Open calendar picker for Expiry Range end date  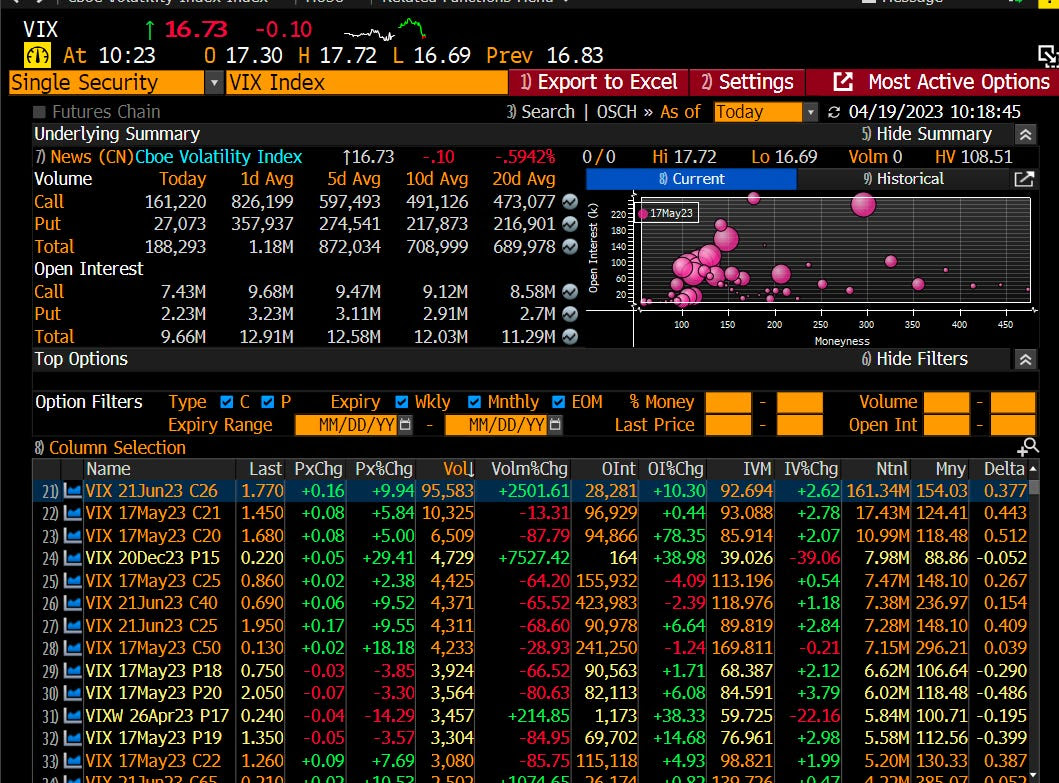pyautogui.click(x=555, y=425)
